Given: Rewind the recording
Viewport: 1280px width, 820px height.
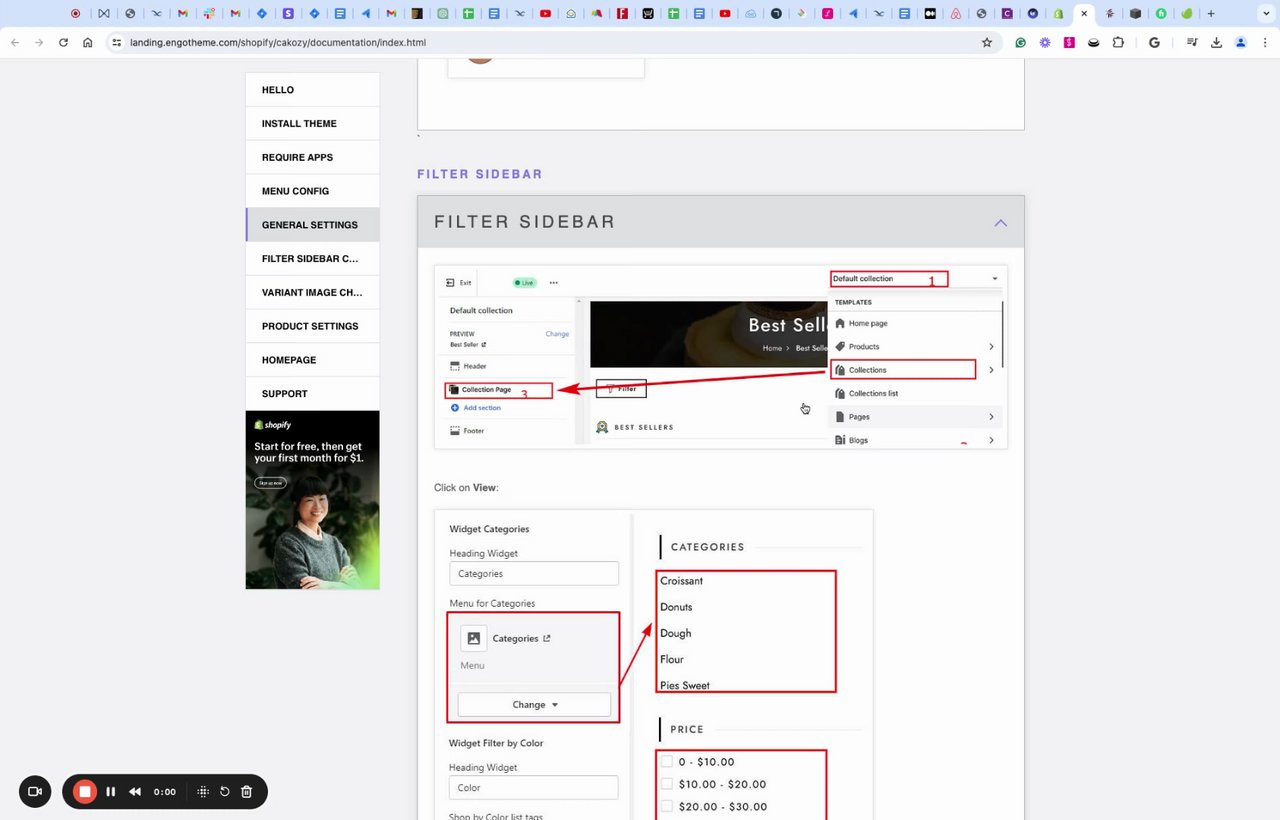Looking at the screenshot, I should point(135,792).
